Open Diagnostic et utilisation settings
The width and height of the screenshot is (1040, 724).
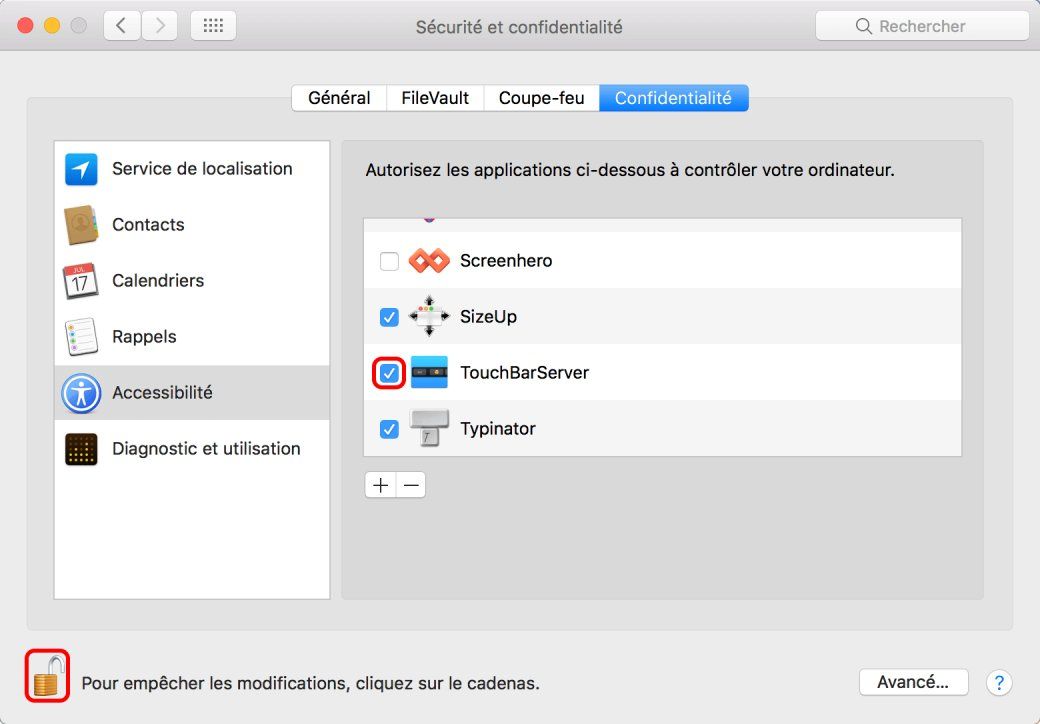pos(205,448)
